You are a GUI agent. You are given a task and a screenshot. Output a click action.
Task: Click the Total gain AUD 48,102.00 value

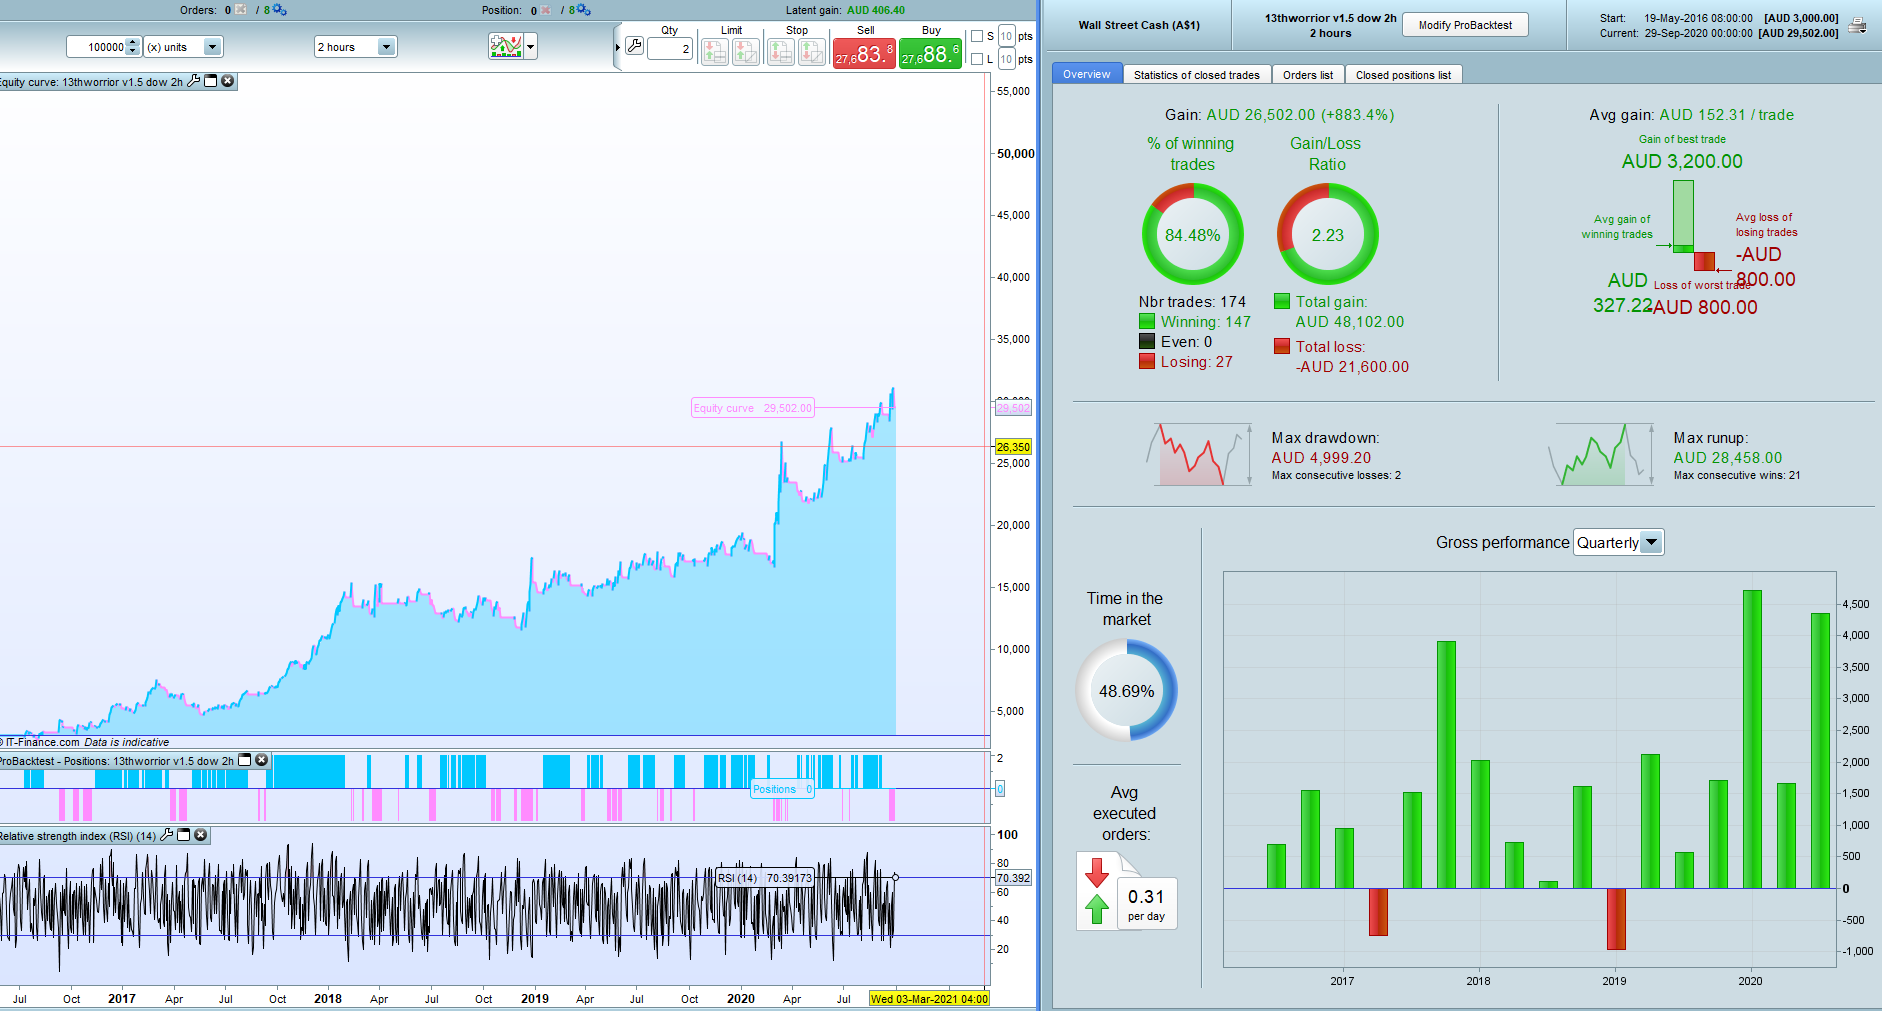point(1350,322)
